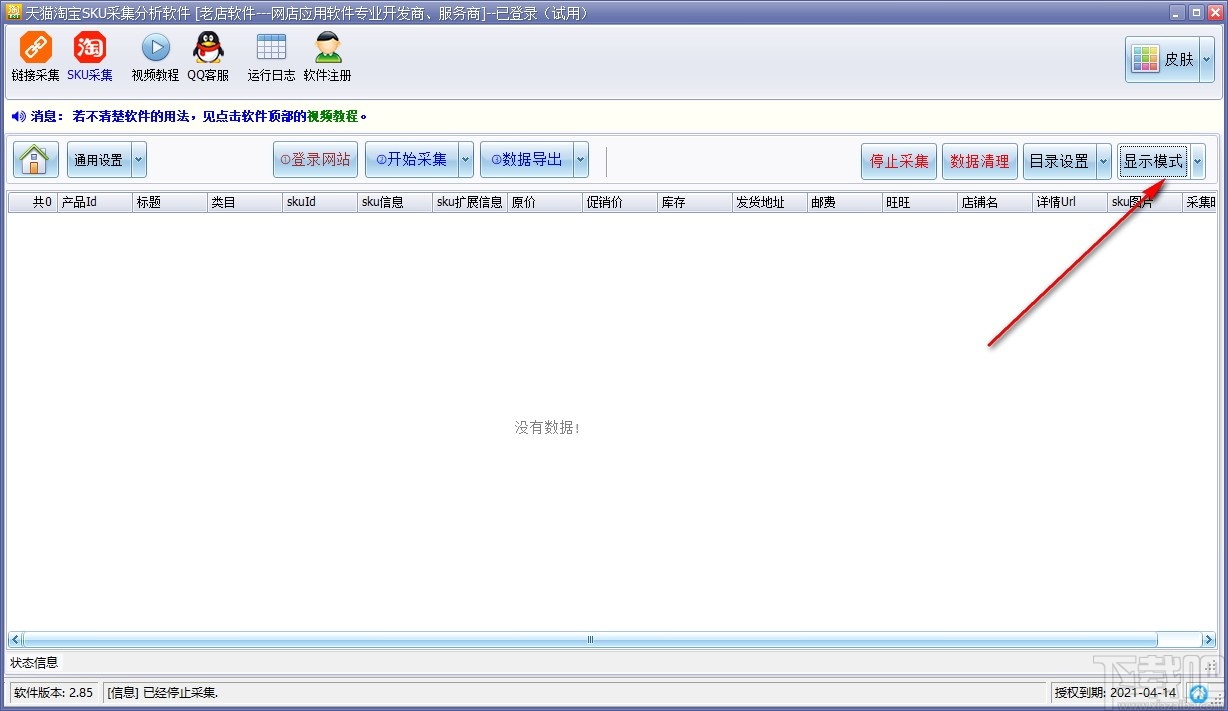Image resolution: width=1228 pixels, height=711 pixels.
Task: Expand the 显示模式 dropdown arrow
Action: pos(1198,161)
